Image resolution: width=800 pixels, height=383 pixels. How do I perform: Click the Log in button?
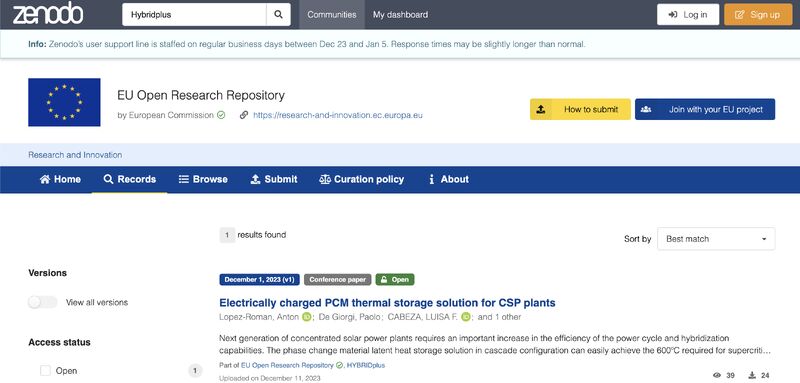point(688,14)
